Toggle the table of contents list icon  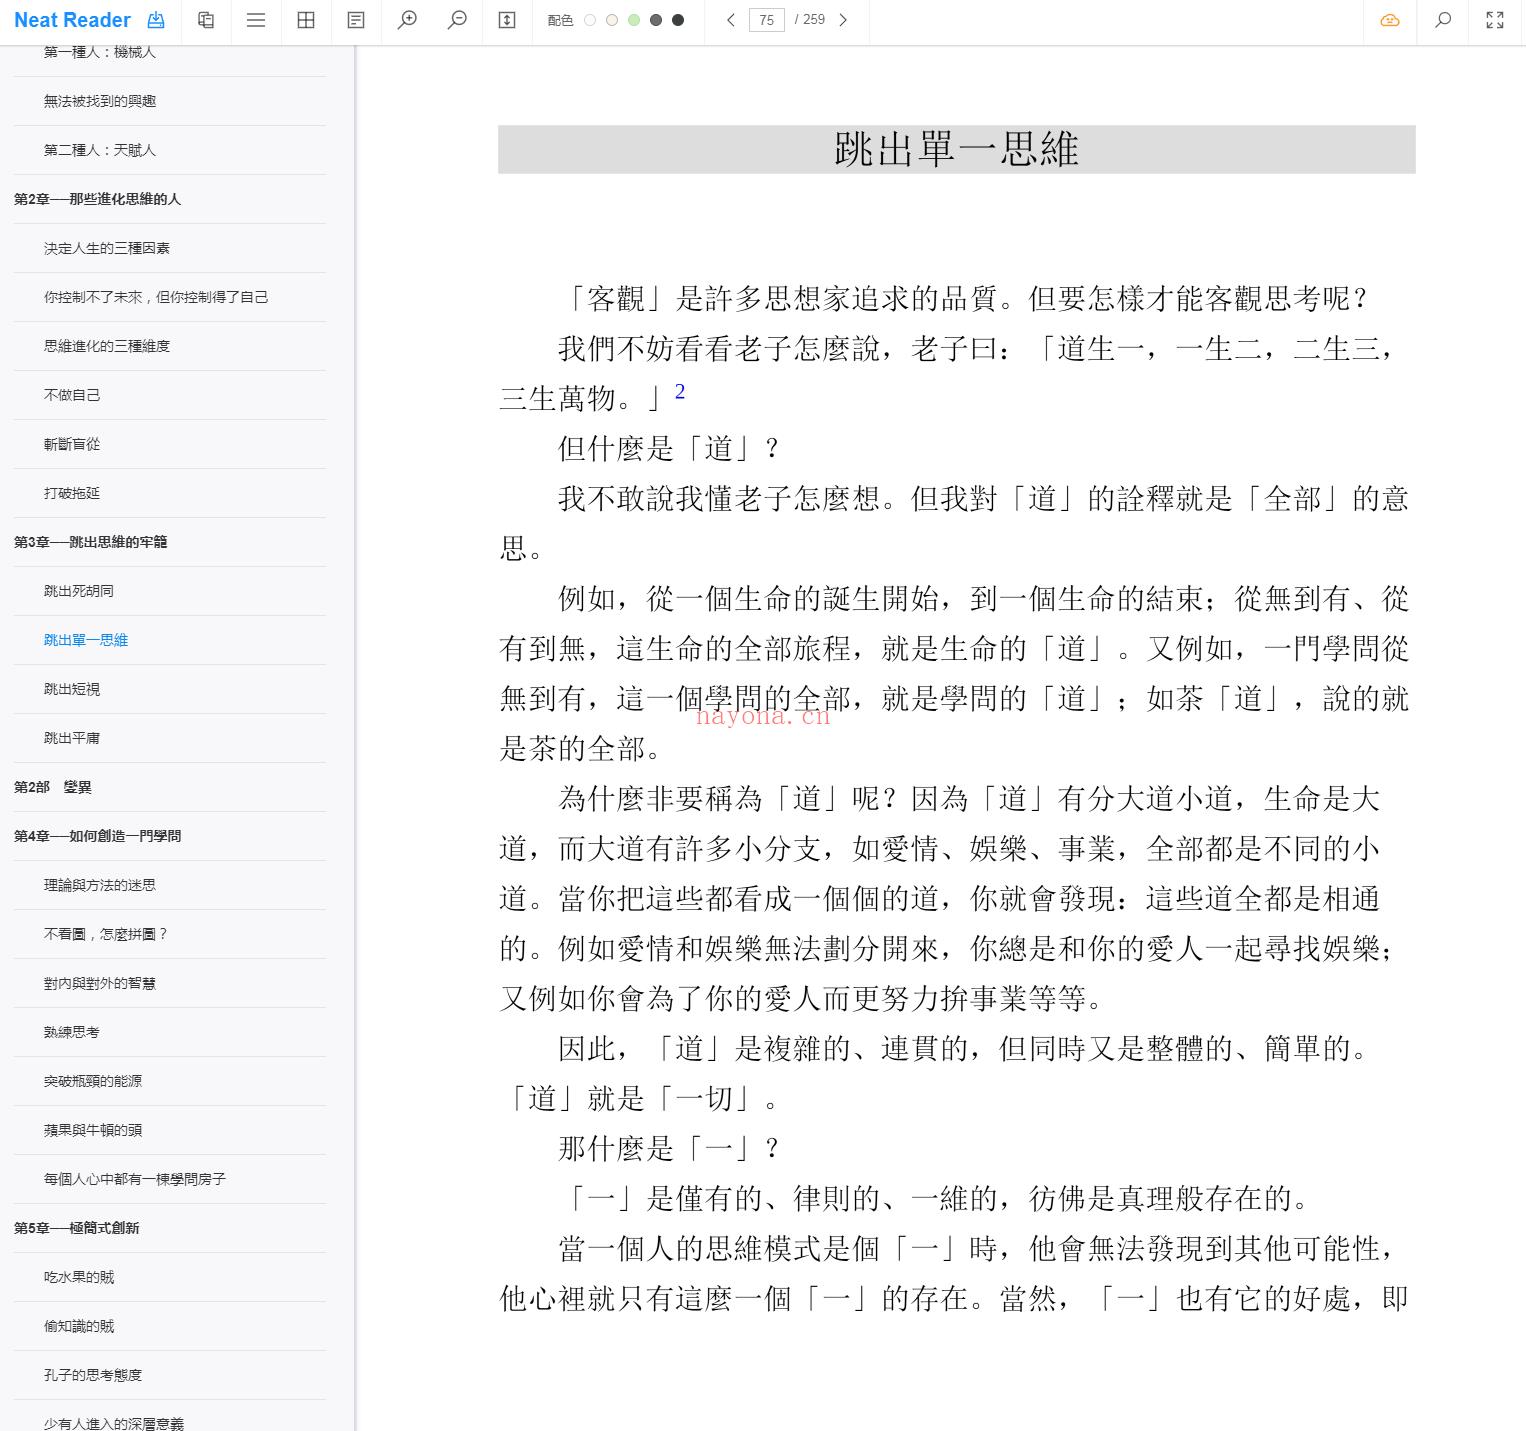(x=256, y=20)
